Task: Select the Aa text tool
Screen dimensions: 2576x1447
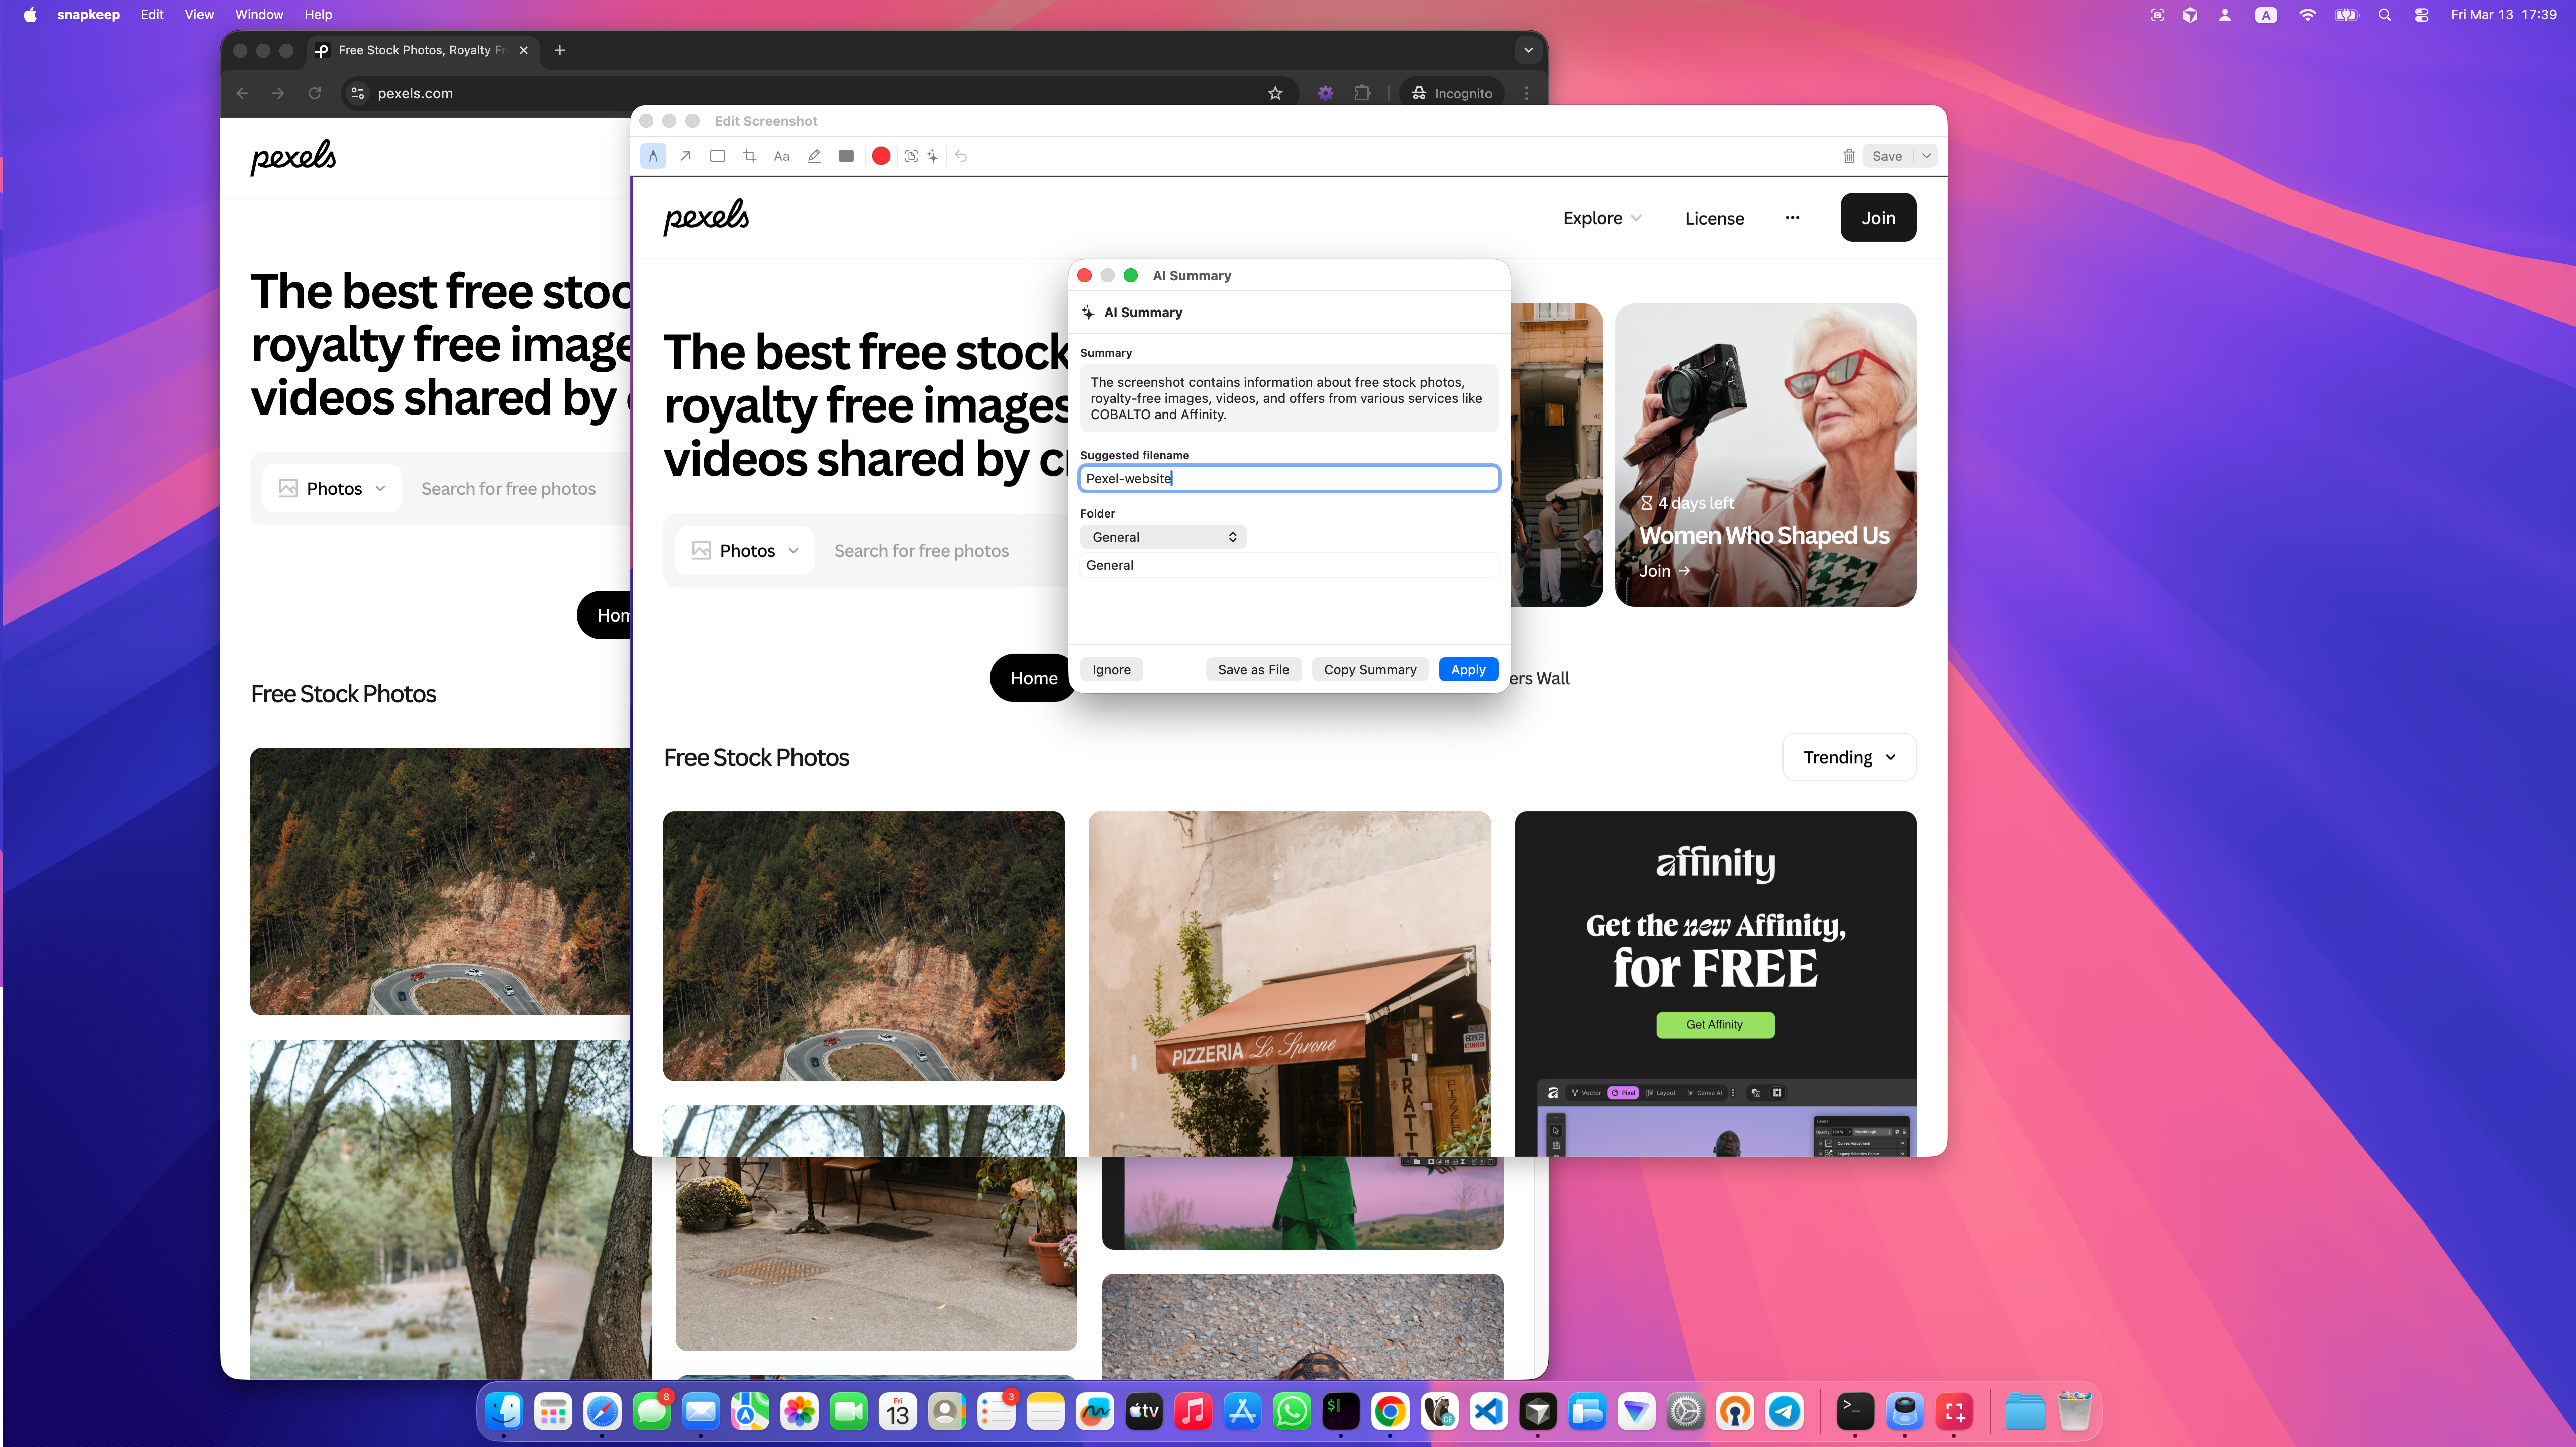Action: 782,156
